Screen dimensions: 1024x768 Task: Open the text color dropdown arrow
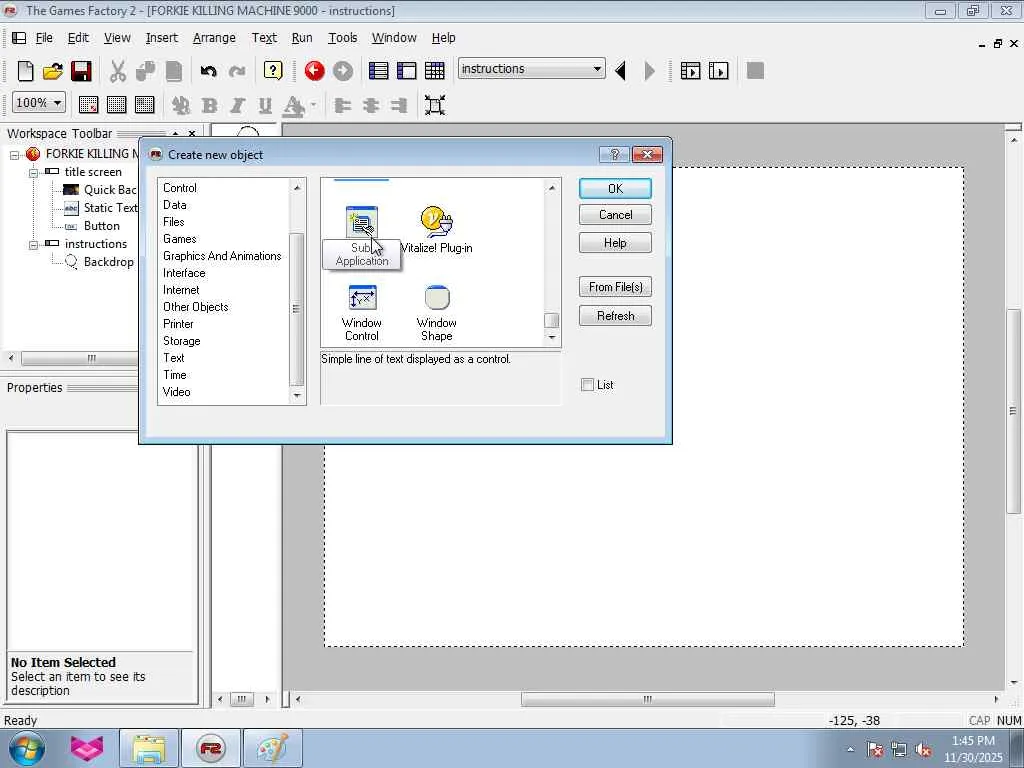pyautogui.click(x=313, y=104)
